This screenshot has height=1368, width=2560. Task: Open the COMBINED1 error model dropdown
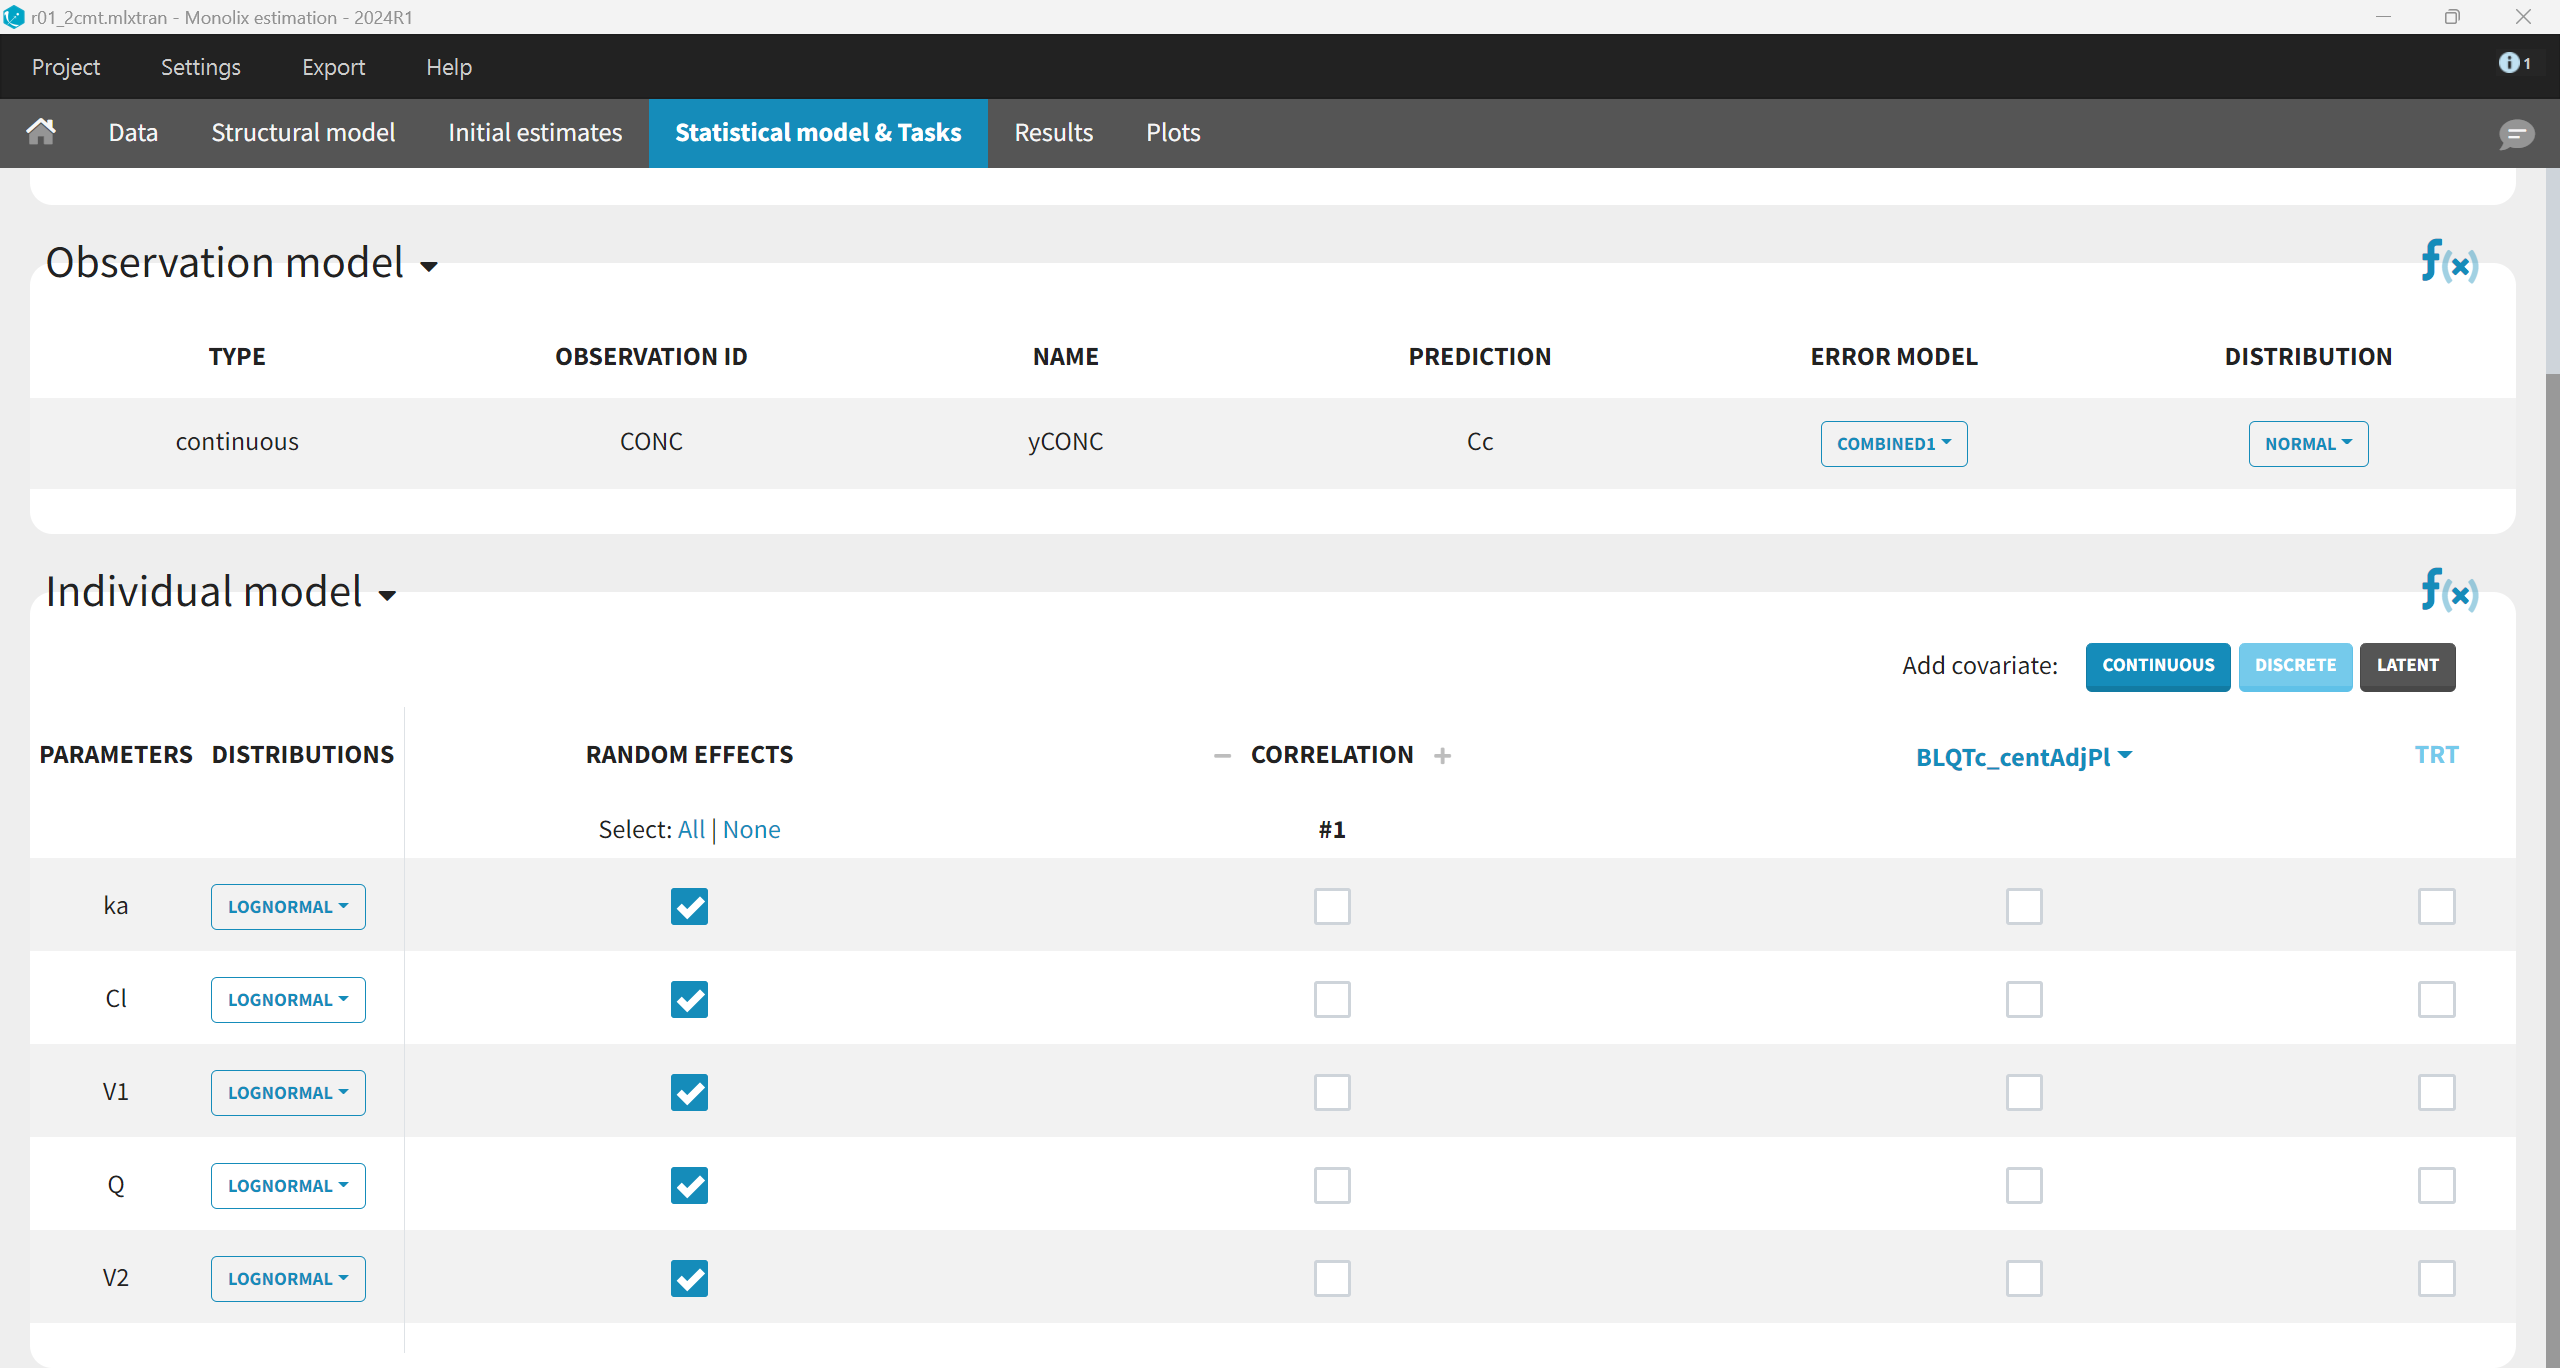1893,443
